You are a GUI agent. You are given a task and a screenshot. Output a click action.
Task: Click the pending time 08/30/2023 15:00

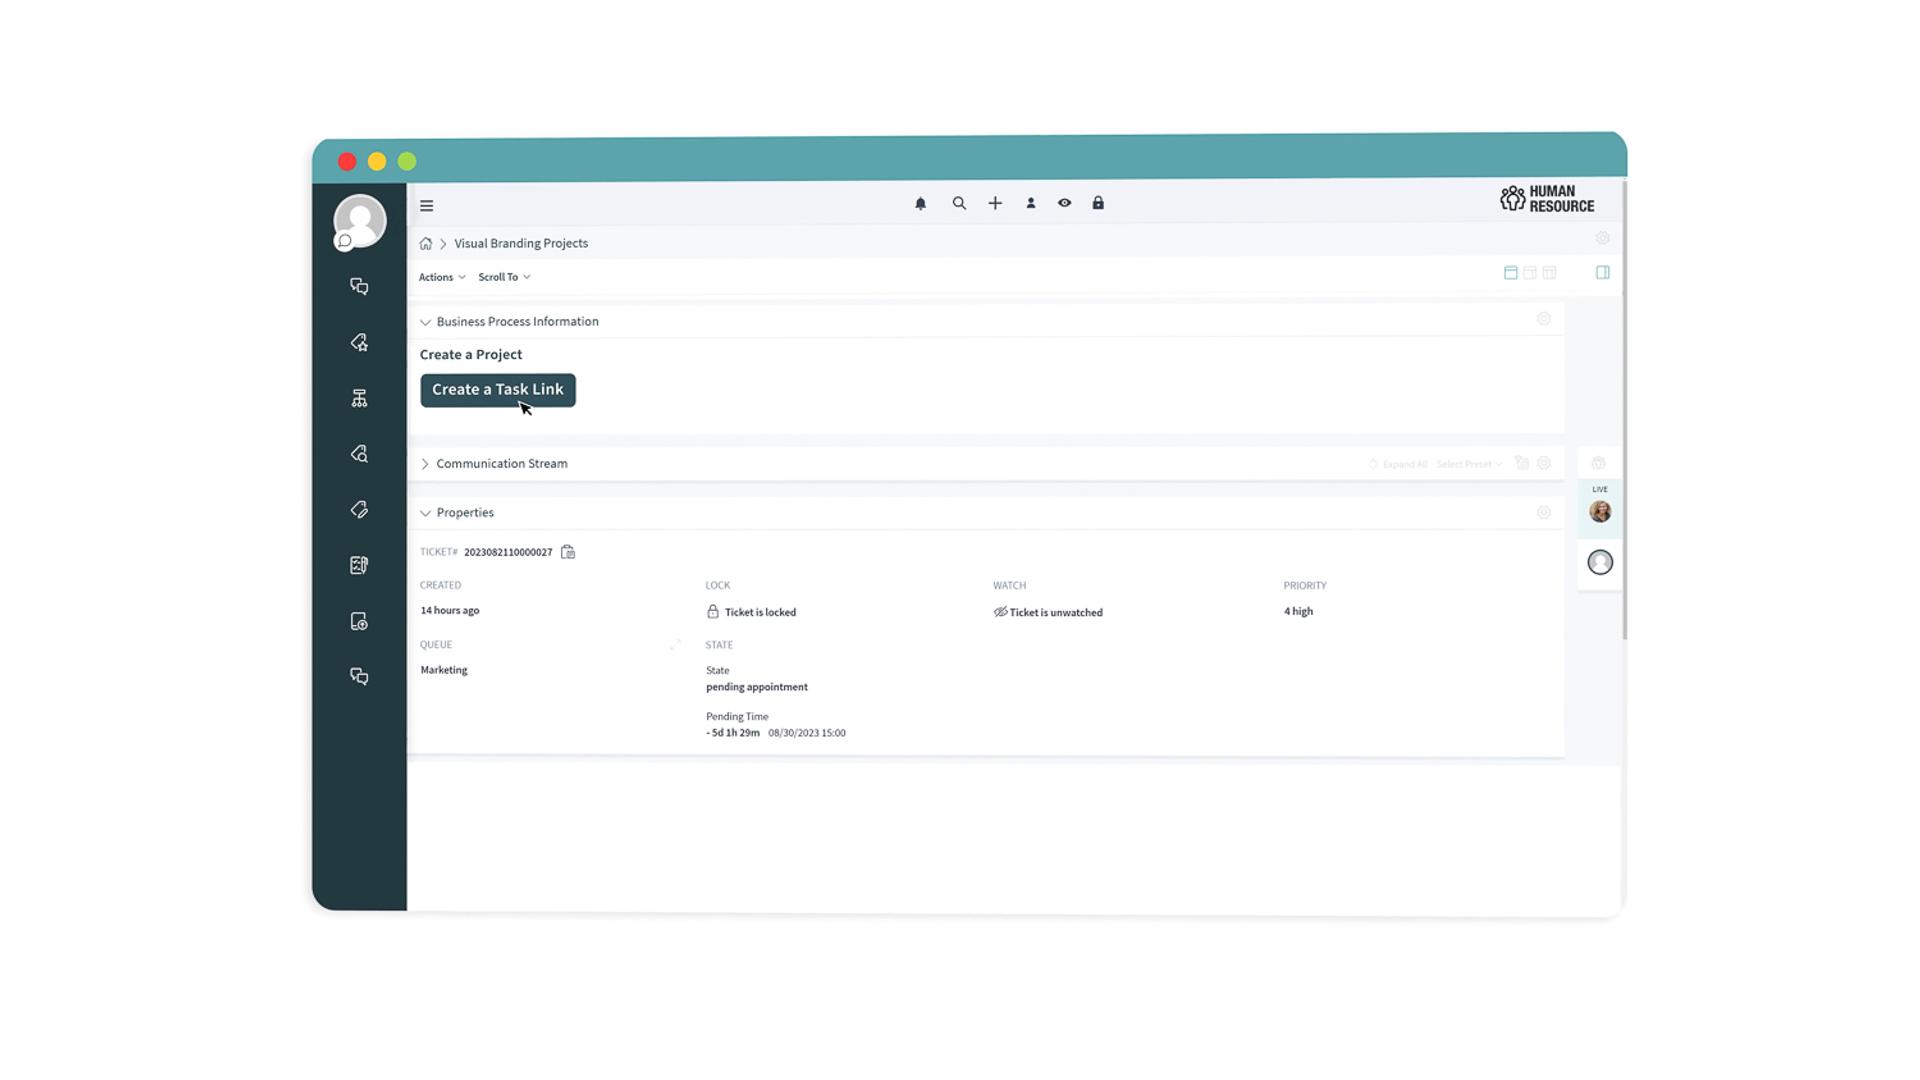click(807, 733)
